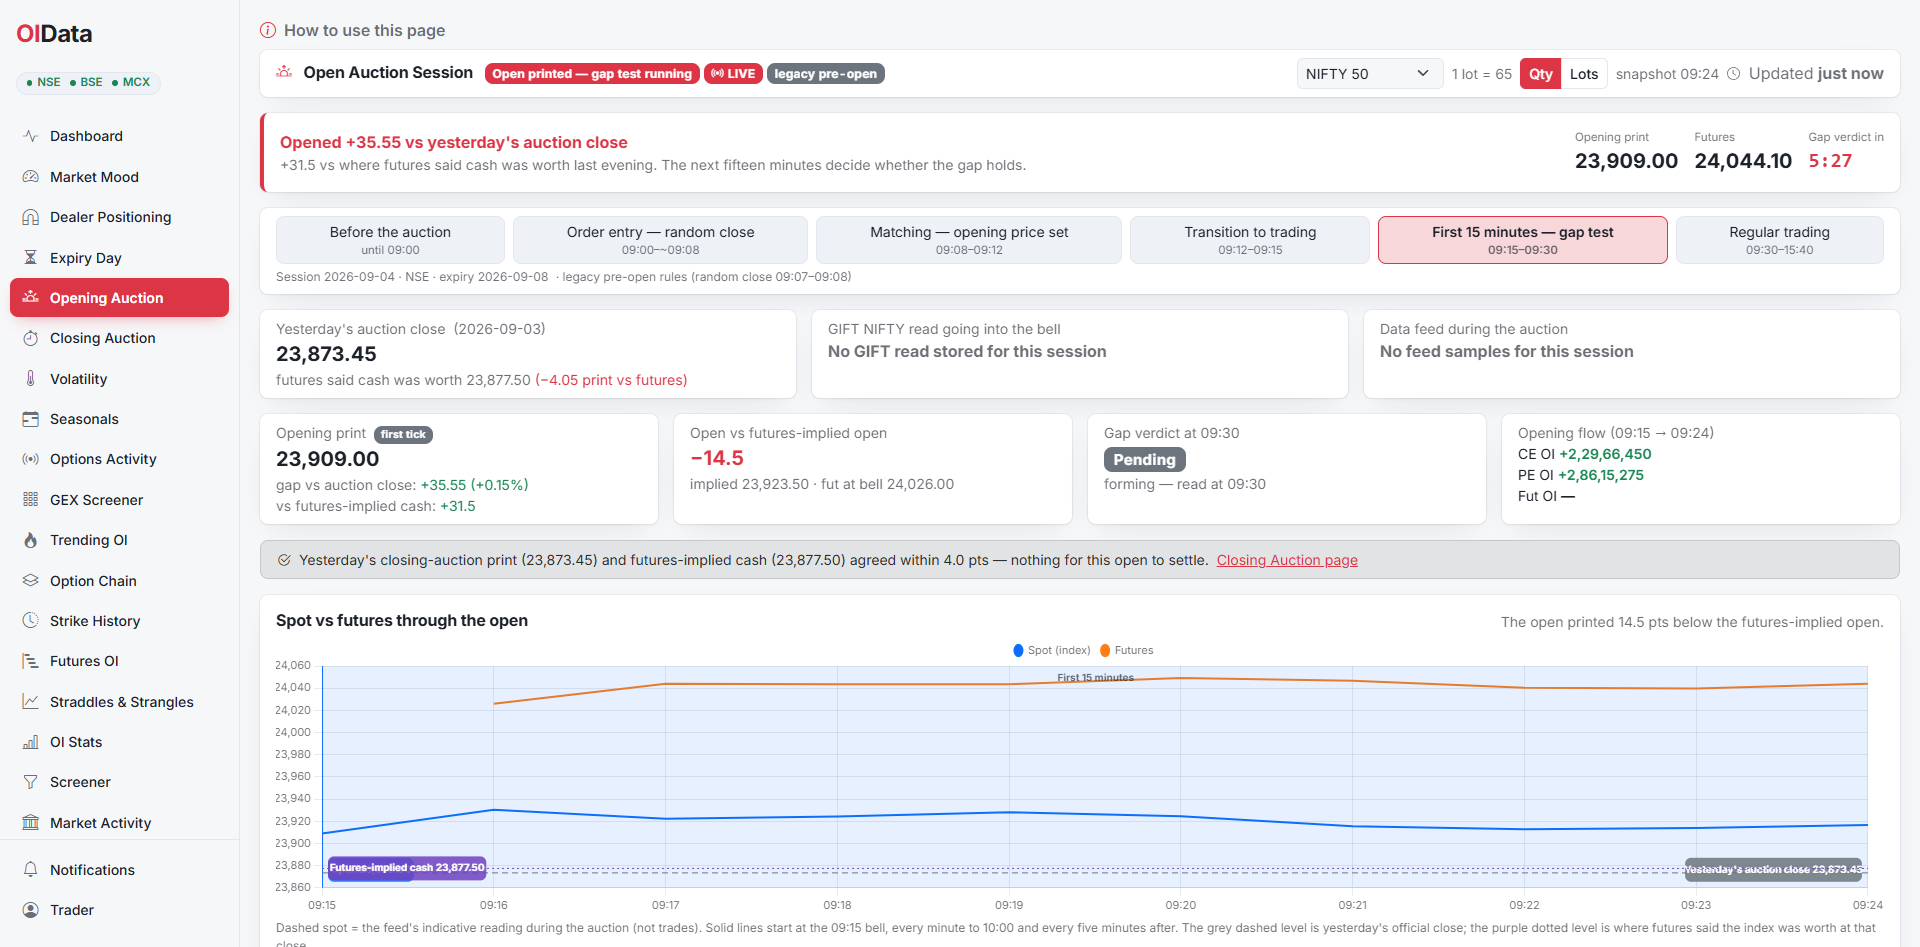Click the Dealer Positioning icon

30,217
